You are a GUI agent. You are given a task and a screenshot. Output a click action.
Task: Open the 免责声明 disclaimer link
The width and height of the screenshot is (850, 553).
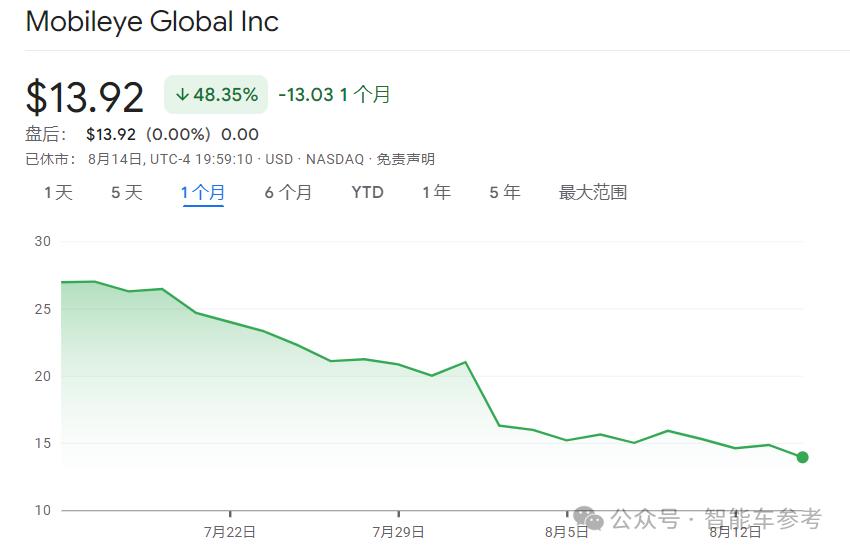tap(405, 159)
